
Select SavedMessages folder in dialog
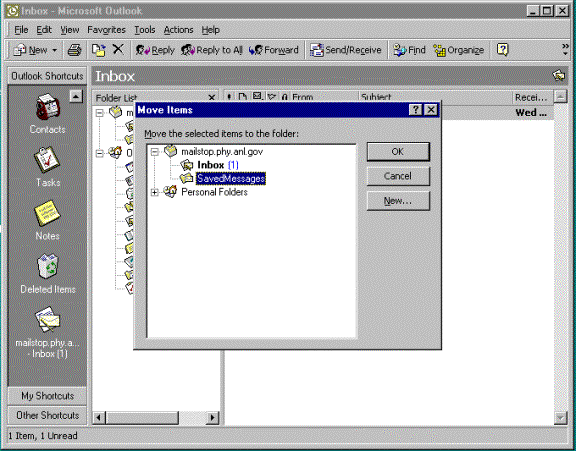[x=231, y=178]
